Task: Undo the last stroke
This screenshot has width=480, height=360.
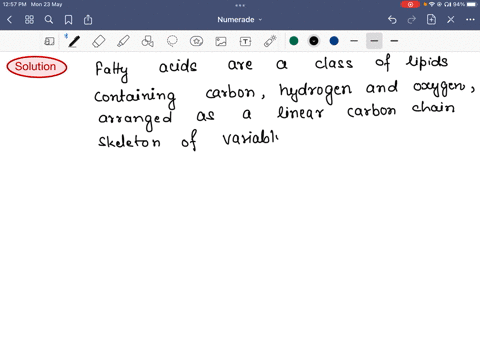Action: [x=392, y=20]
